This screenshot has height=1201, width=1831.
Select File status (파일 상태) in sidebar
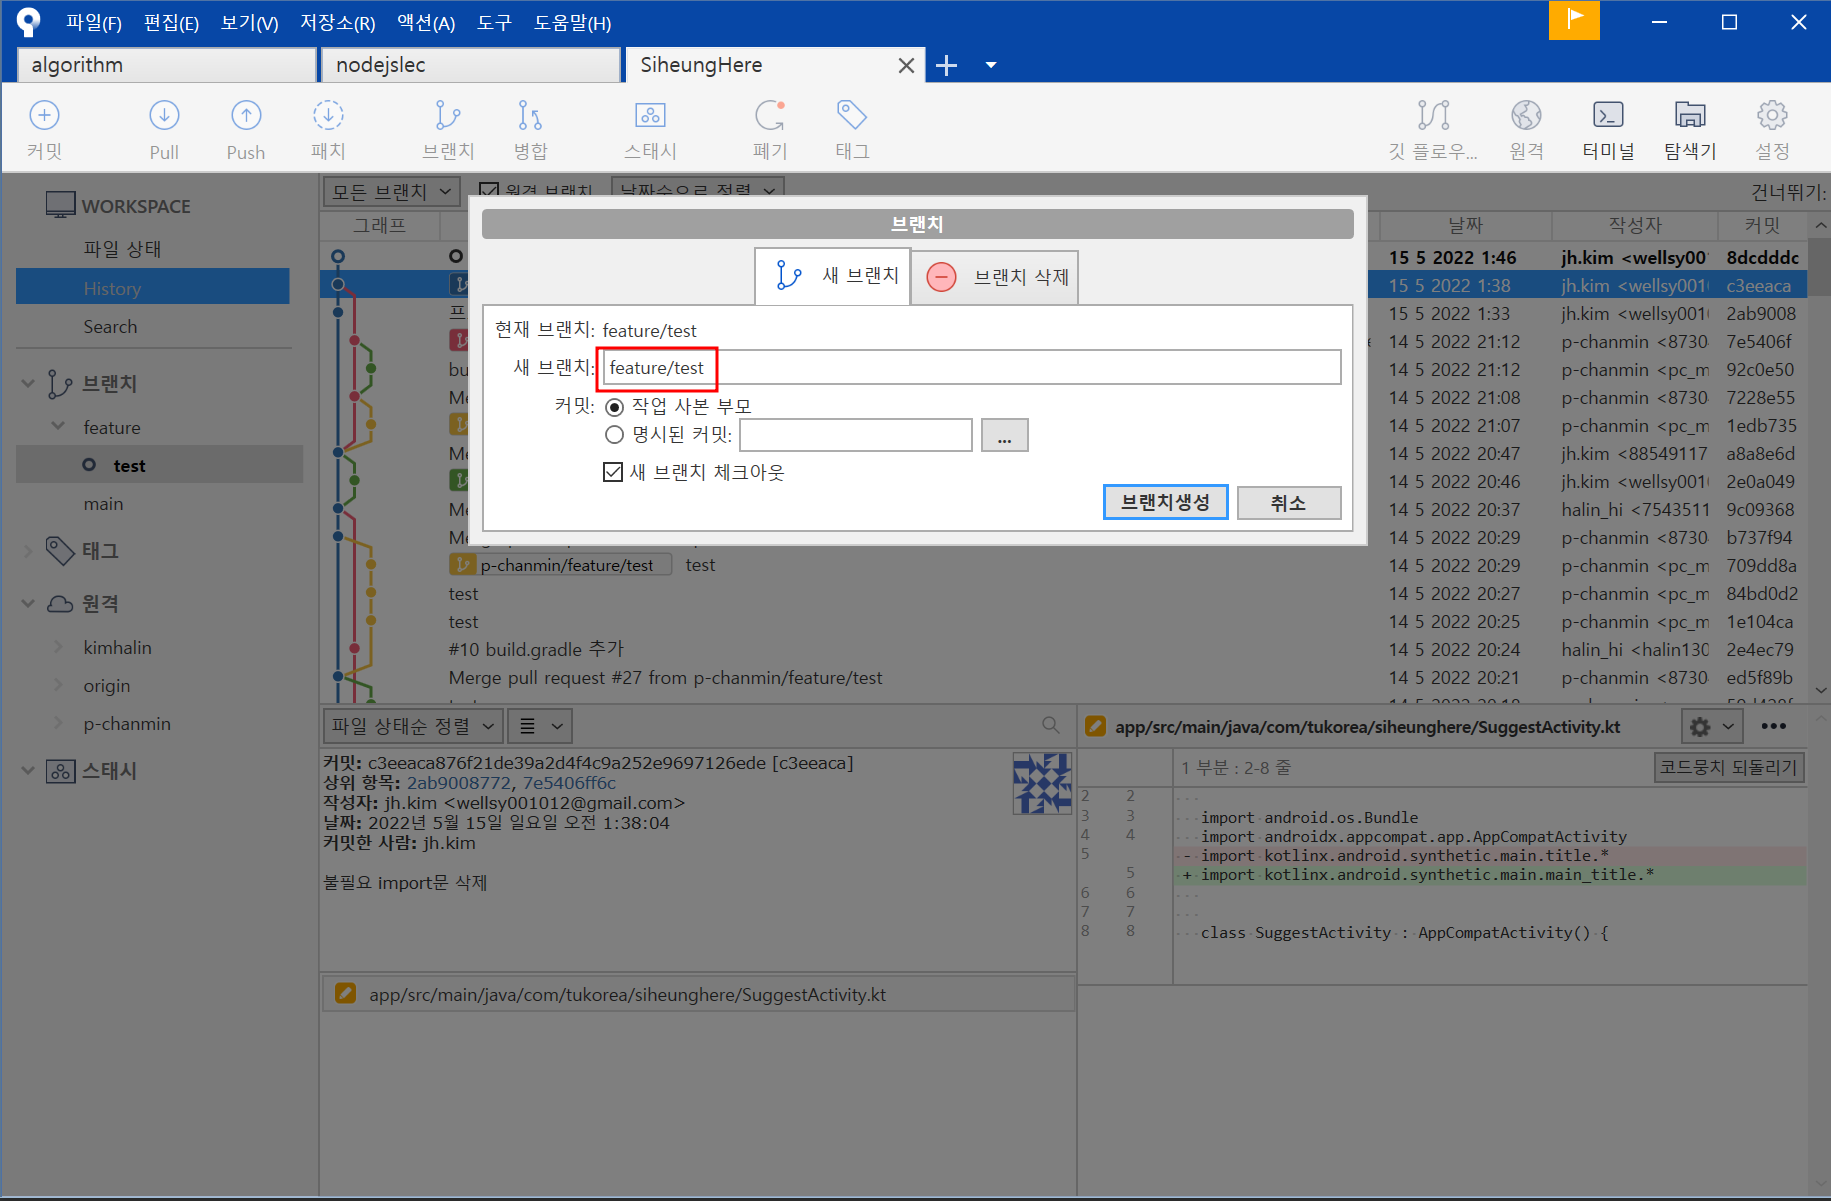click(122, 249)
